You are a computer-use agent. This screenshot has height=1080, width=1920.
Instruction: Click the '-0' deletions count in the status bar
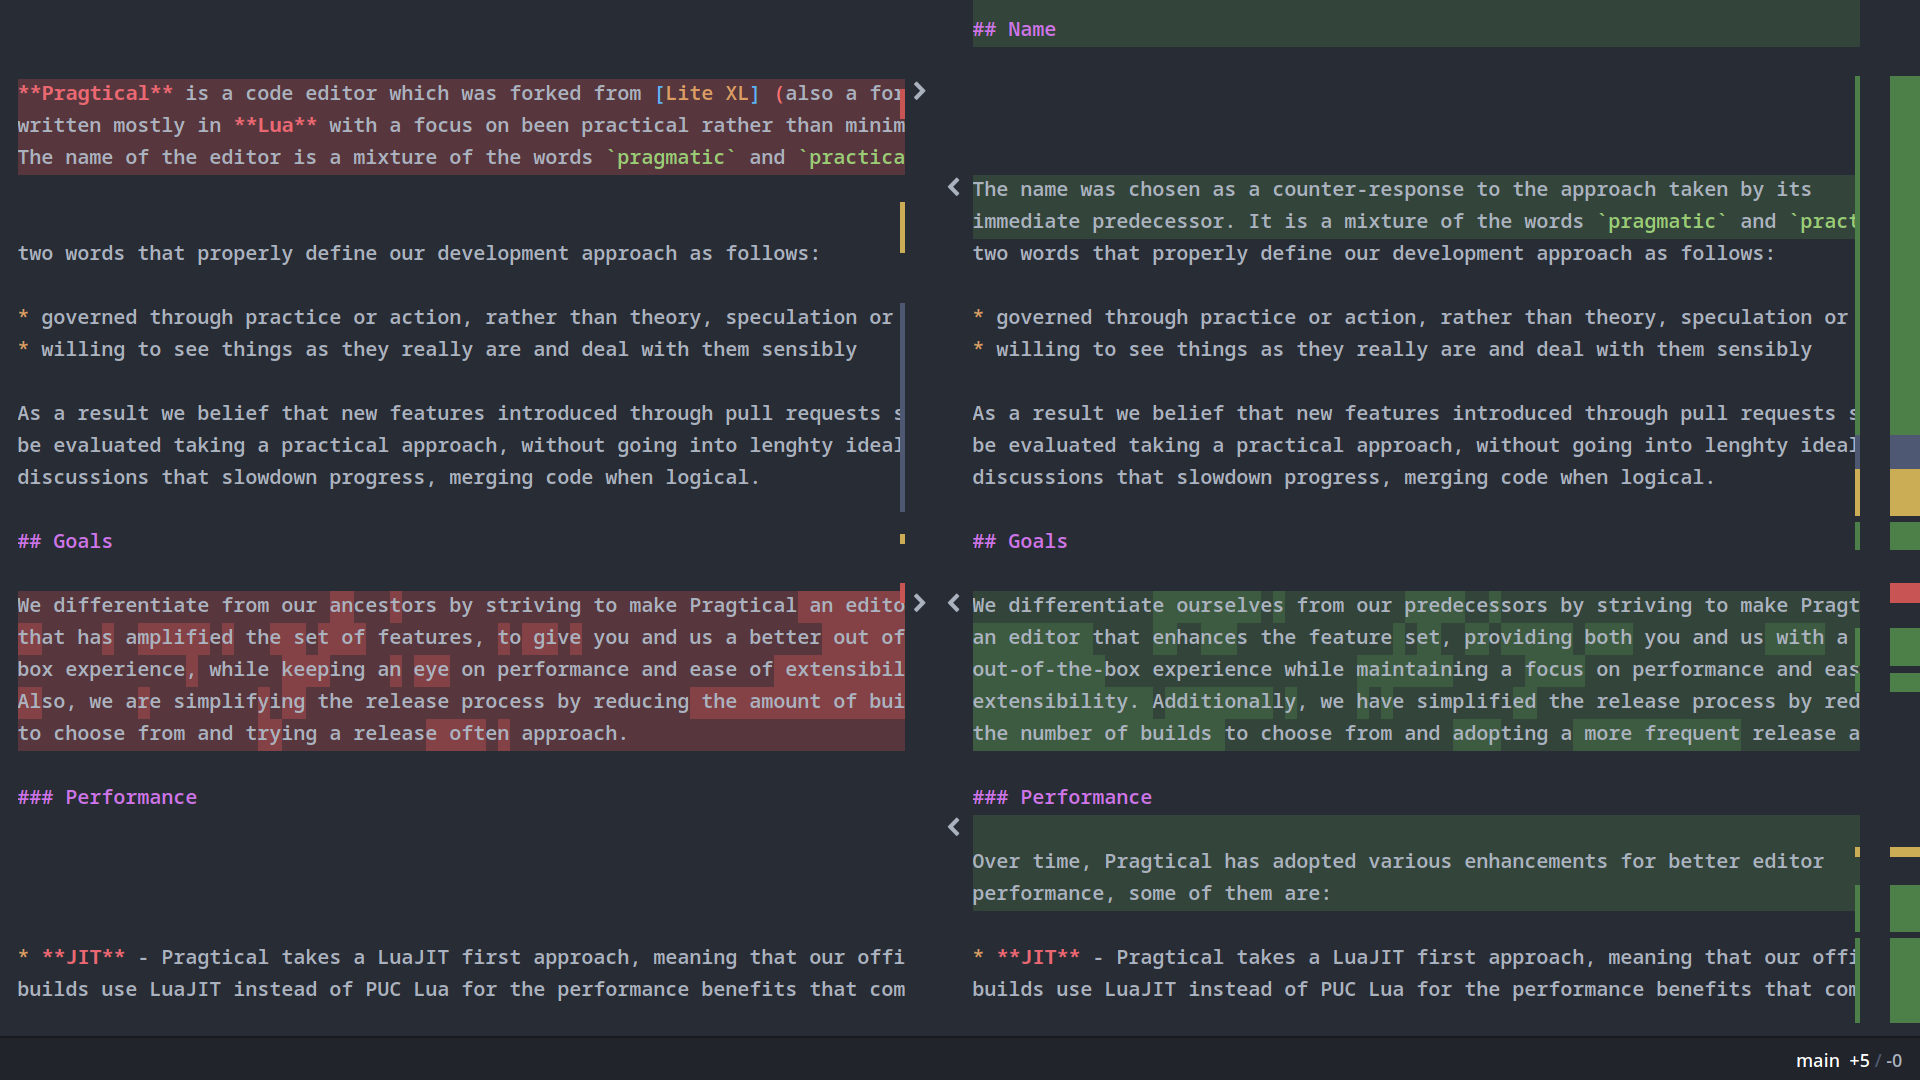1894,1061
